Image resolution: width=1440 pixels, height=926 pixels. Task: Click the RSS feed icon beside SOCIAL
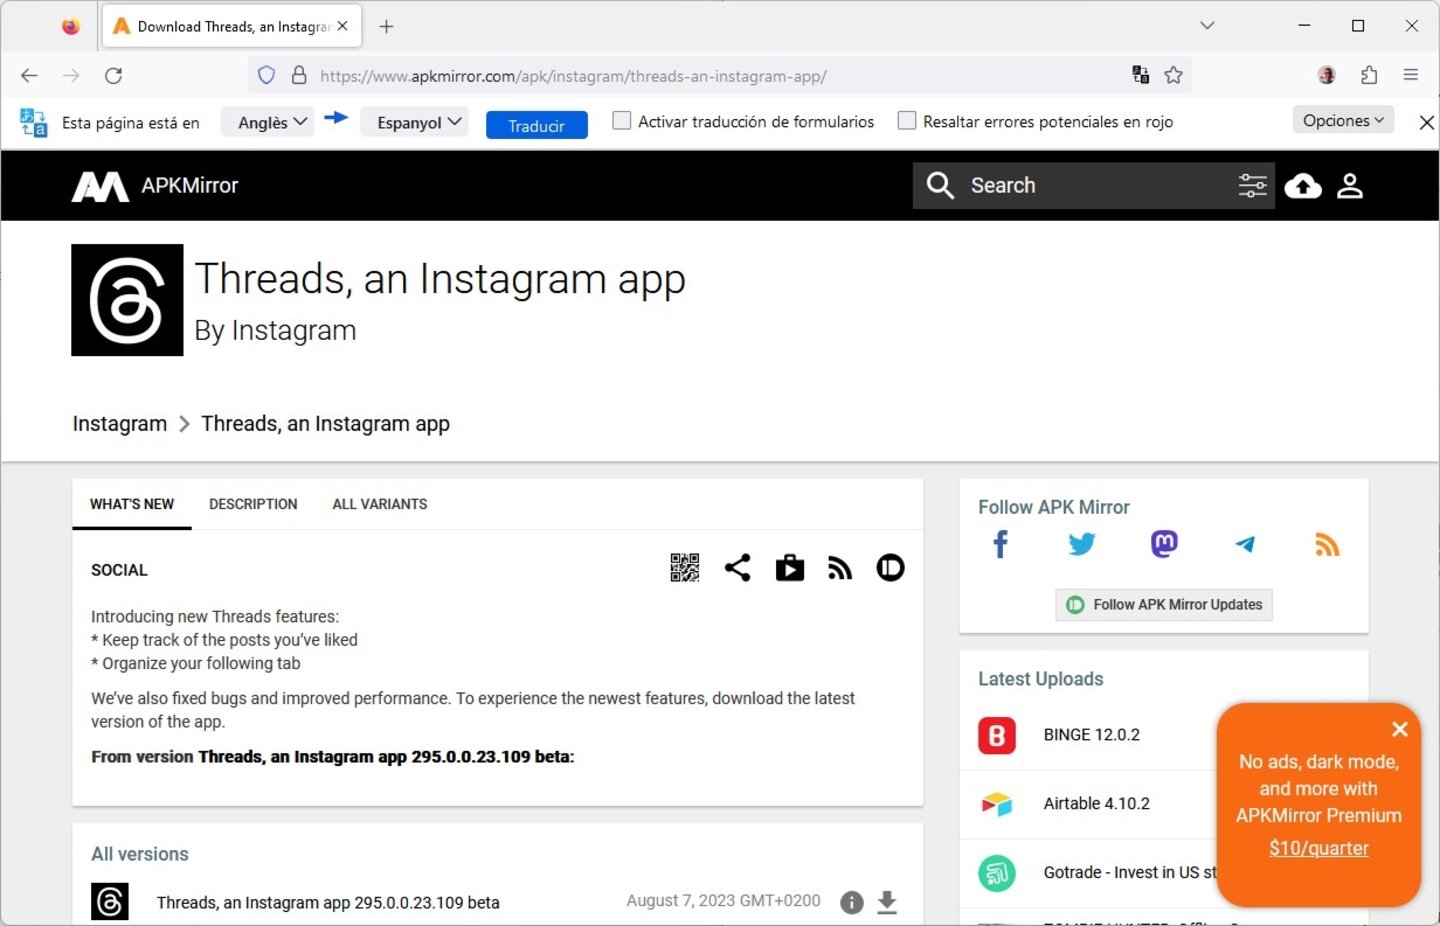click(x=840, y=569)
